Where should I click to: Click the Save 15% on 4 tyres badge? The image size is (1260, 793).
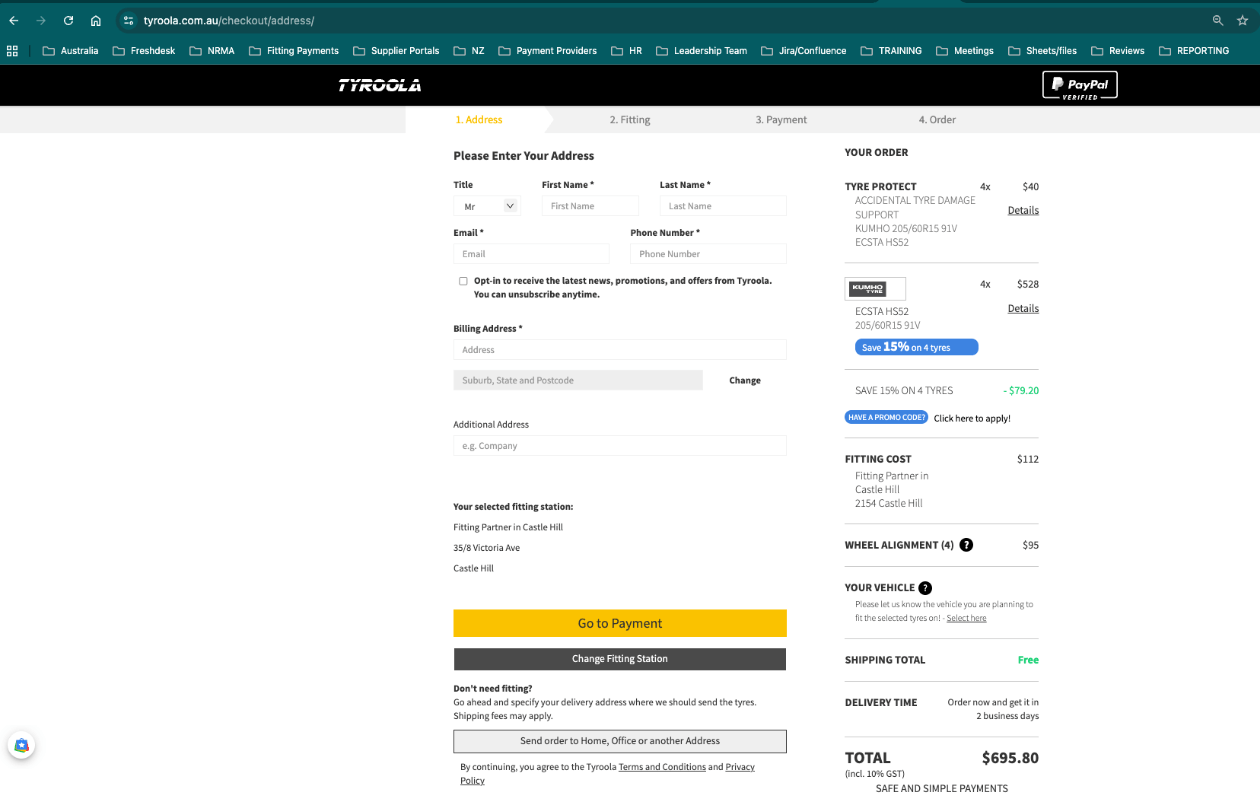pos(916,347)
